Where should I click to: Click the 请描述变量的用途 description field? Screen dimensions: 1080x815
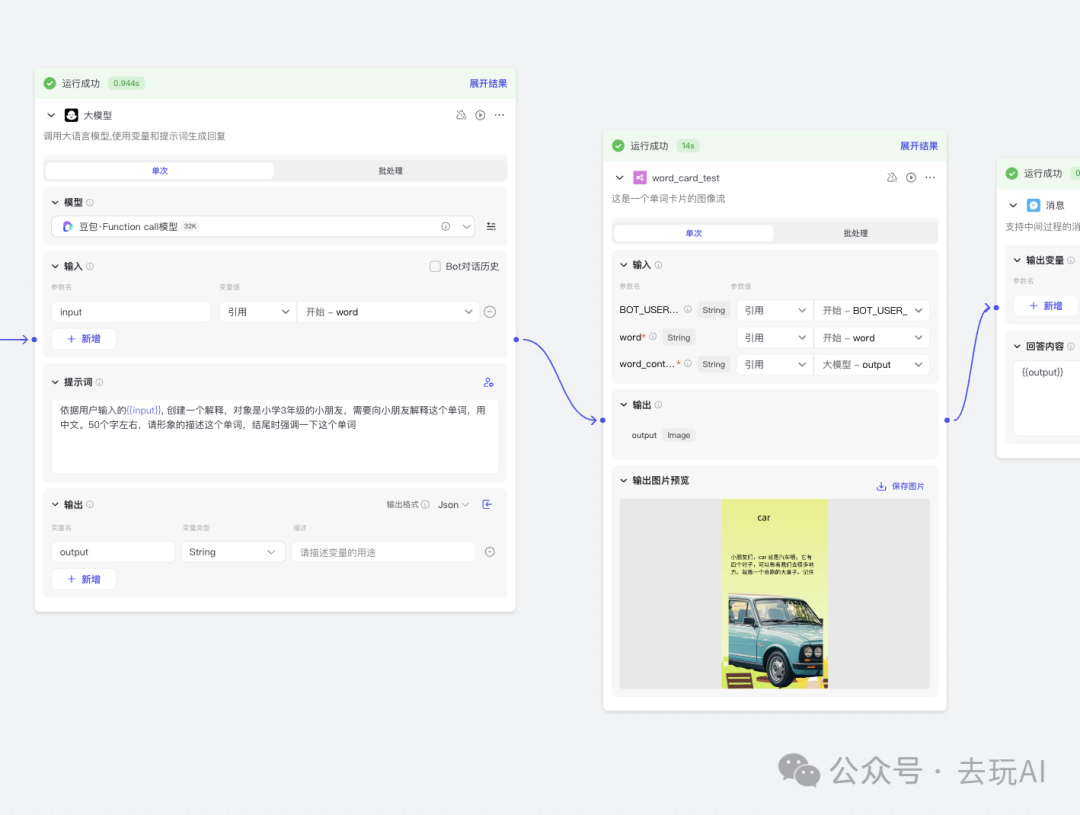point(384,552)
